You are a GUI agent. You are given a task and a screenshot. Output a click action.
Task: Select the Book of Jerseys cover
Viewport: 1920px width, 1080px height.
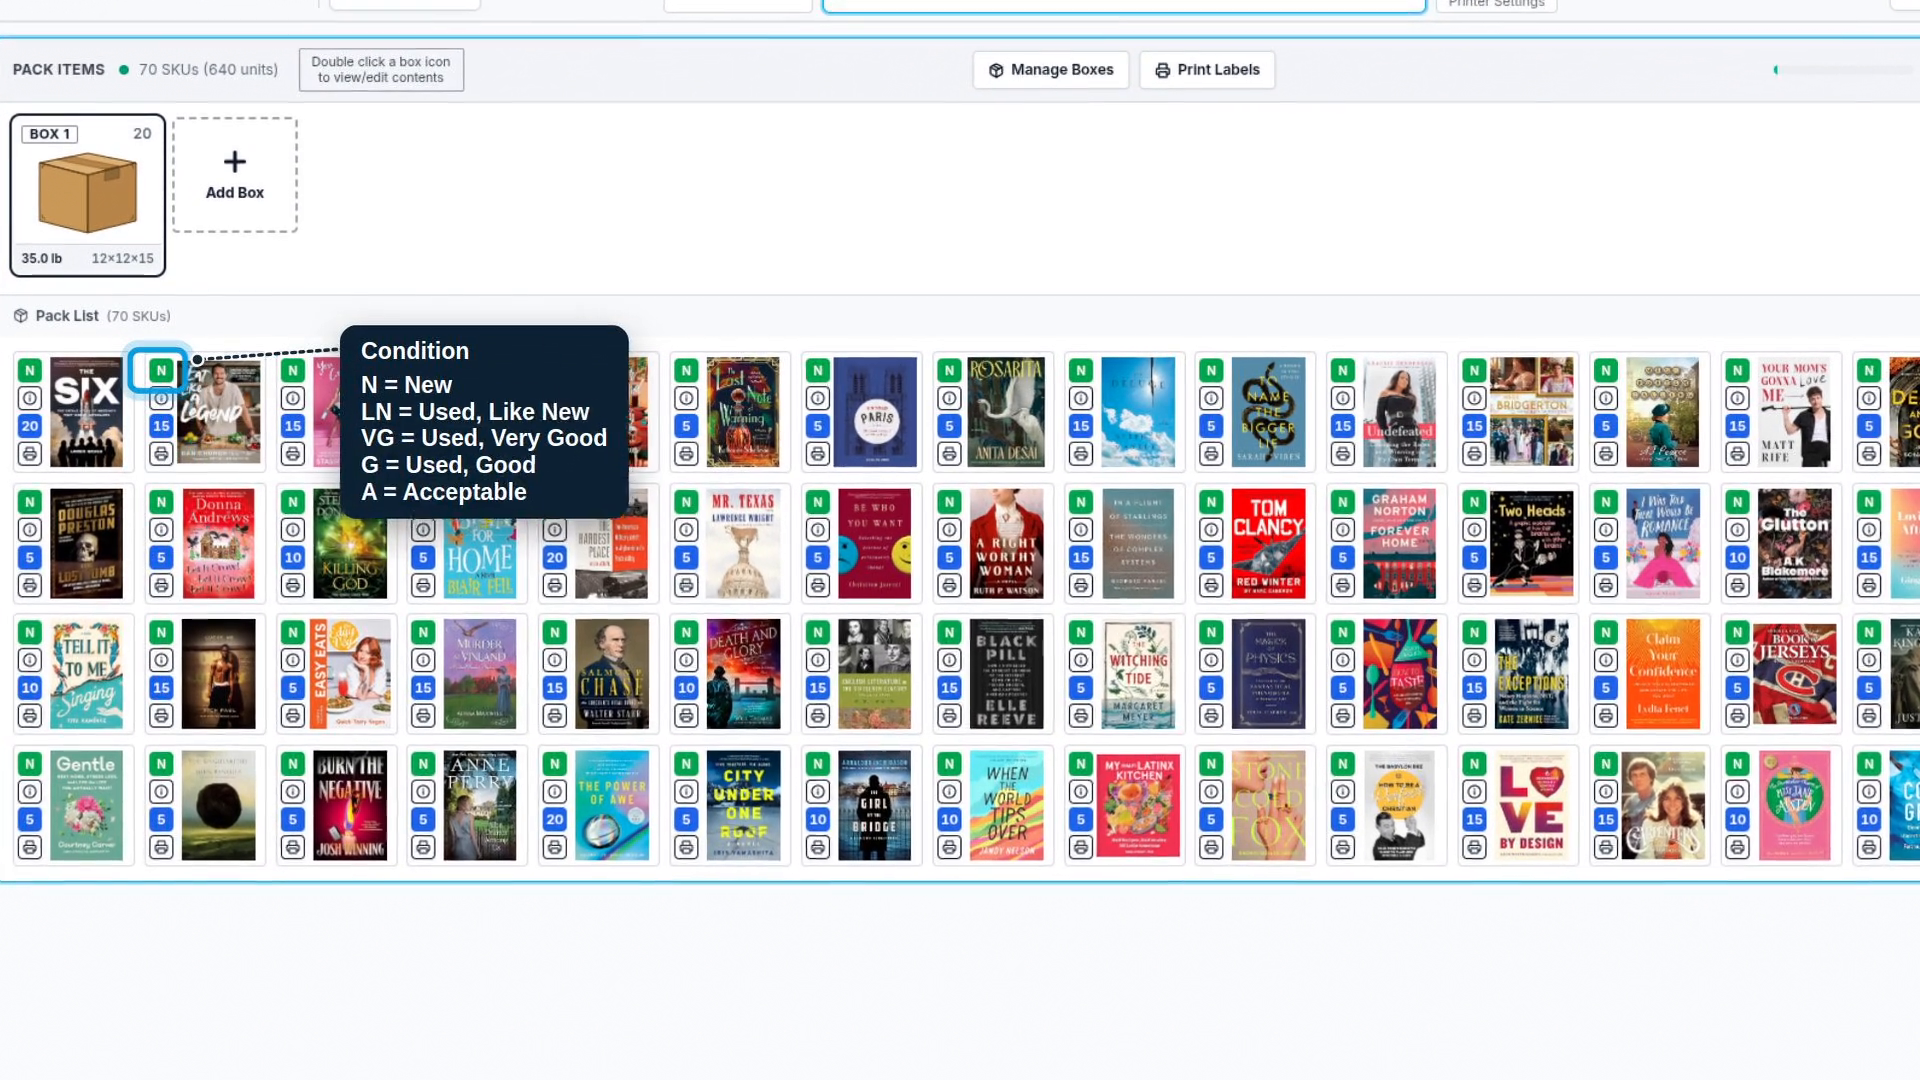[x=1794, y=674]
